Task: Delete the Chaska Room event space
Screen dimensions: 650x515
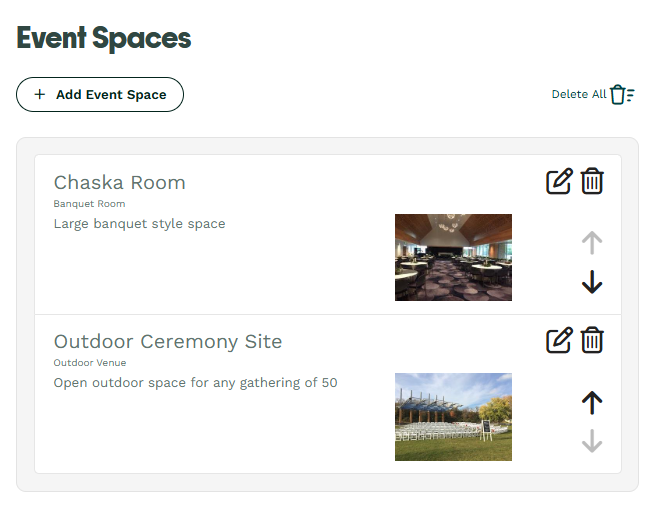Action: tap(592, 181)
